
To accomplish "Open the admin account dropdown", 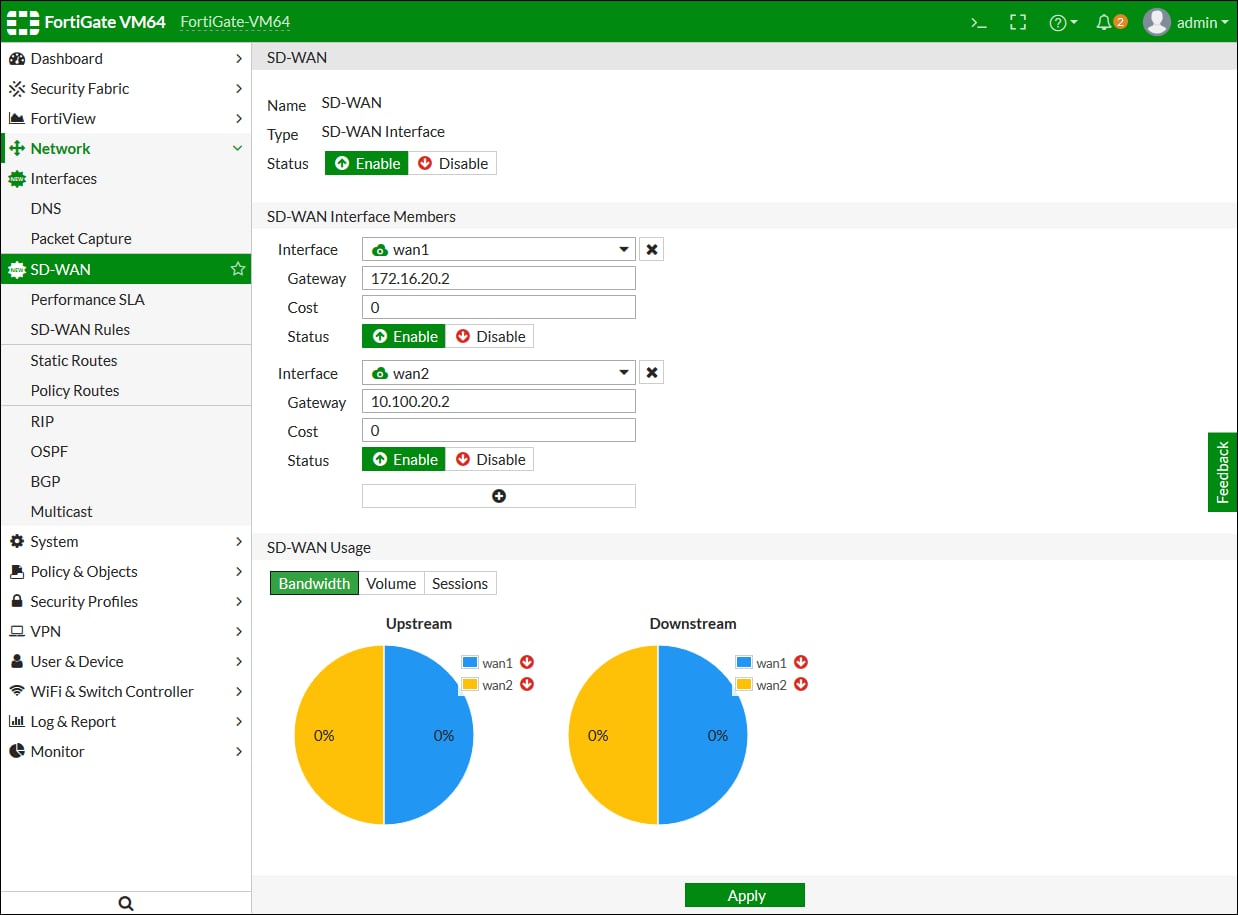I will coord(1203,22).
